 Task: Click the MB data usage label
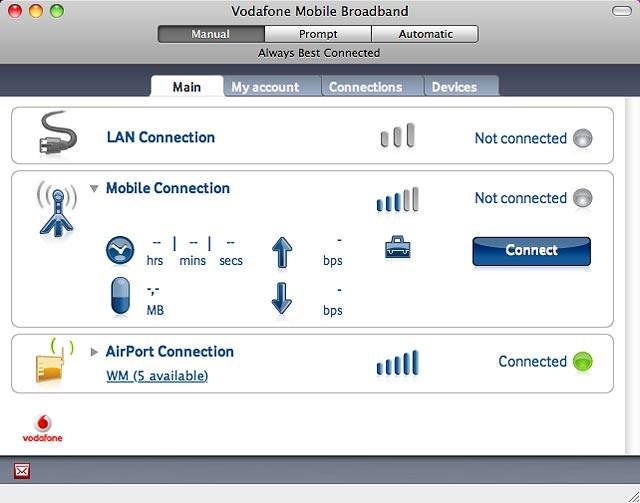[x=155, y=311]
